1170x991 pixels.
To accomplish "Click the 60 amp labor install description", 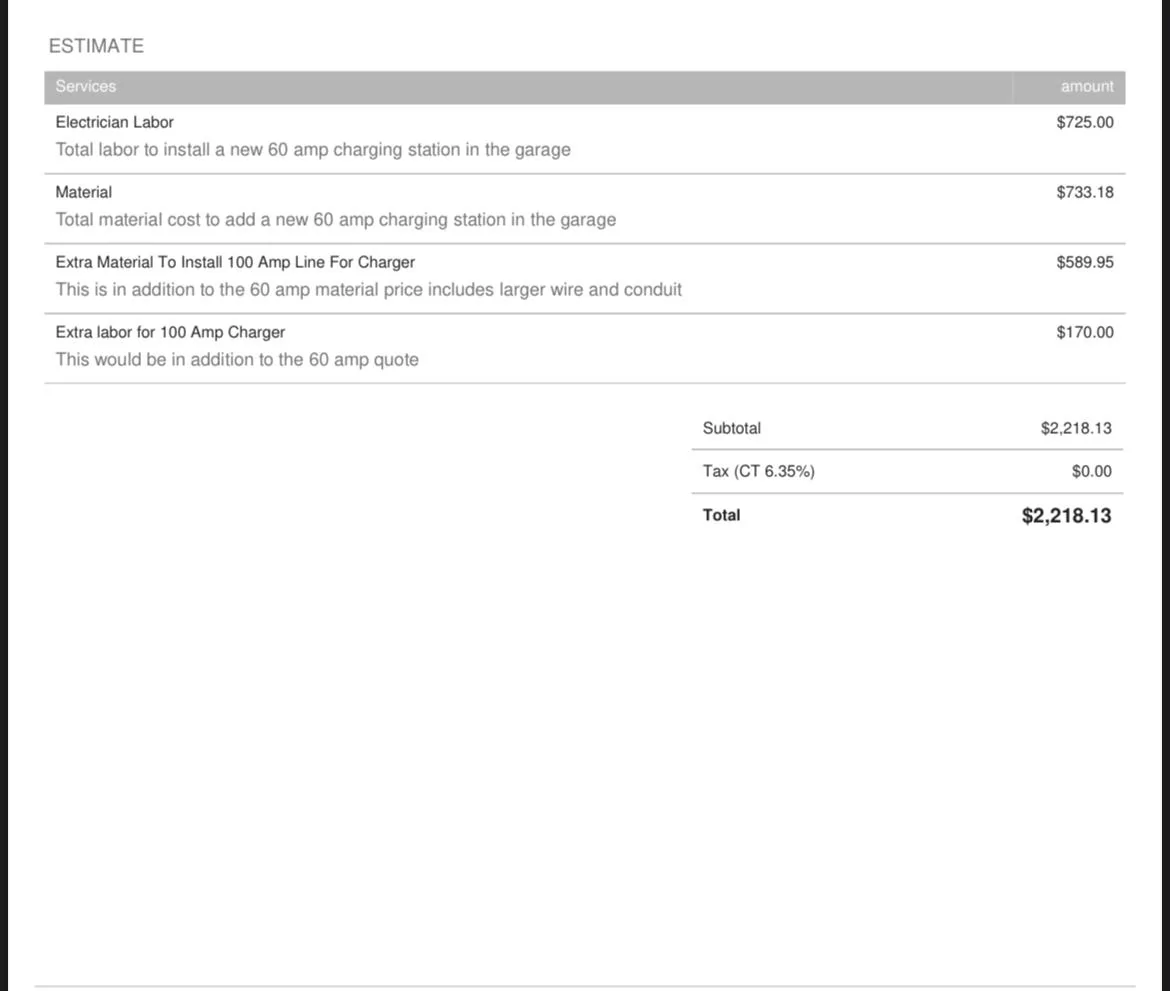I will [313, 150].
